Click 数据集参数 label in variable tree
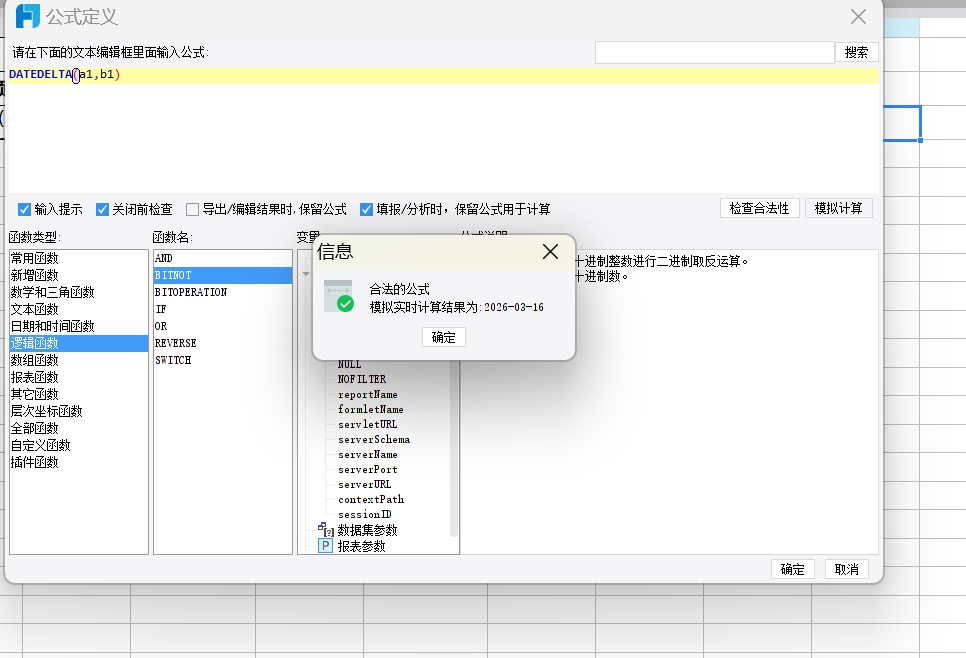The width and height of the screenshot is (966, 658). point(367,530)
